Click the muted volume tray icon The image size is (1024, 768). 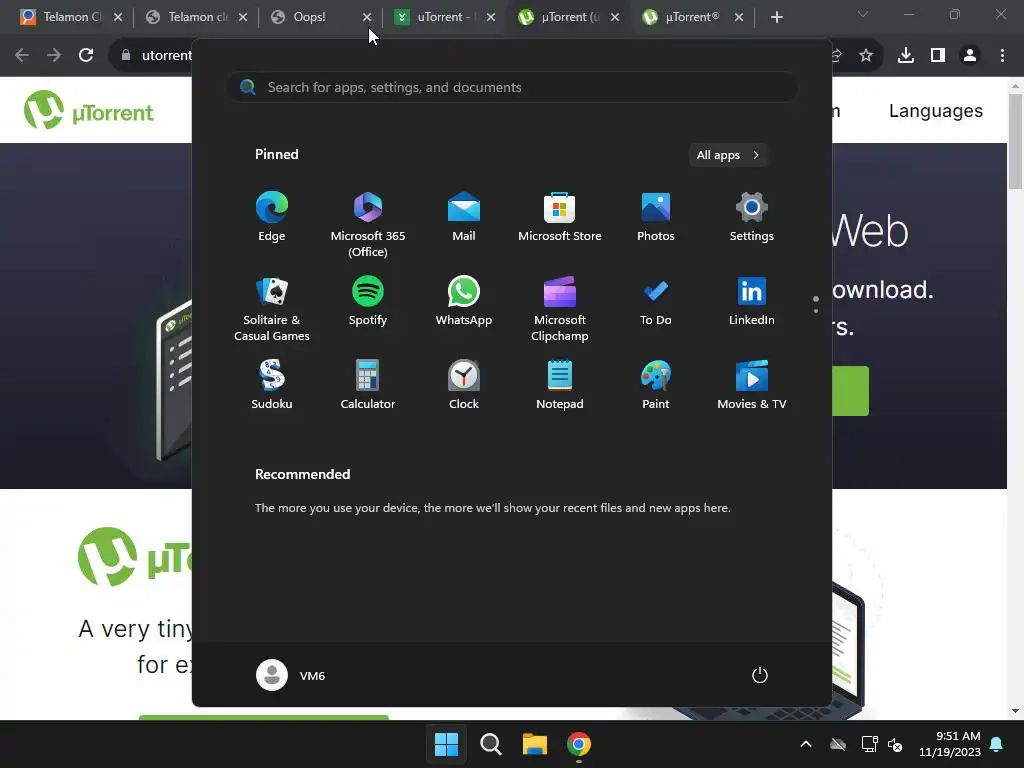click(895, 744)
